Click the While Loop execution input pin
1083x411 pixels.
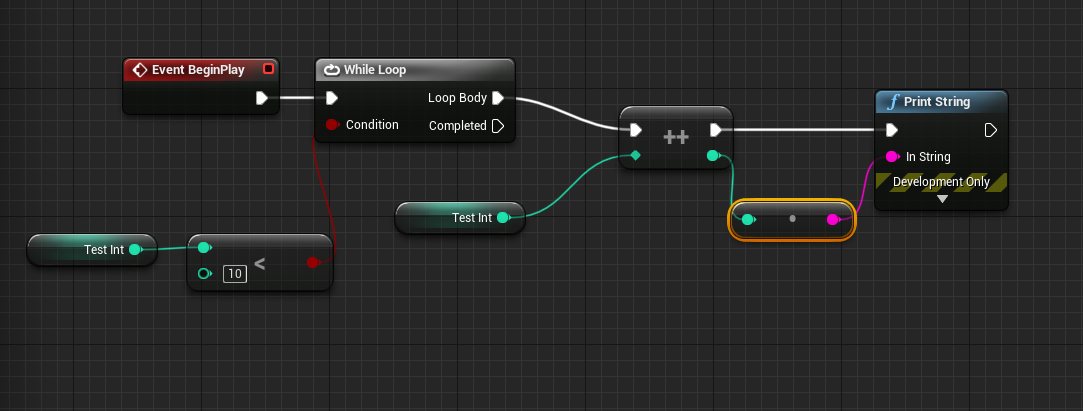pyautogui.click(x=332, y=98)
